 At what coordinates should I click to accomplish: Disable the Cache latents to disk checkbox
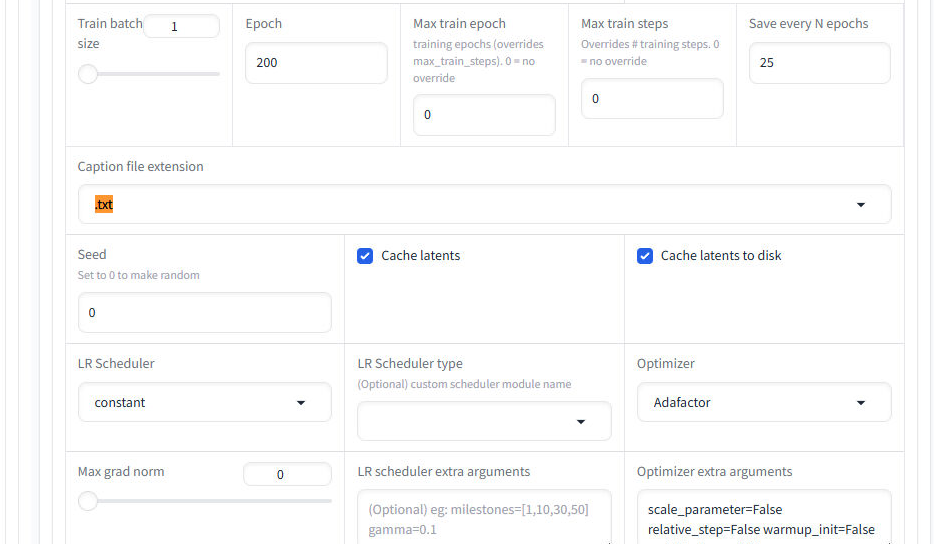click(645, 256)
